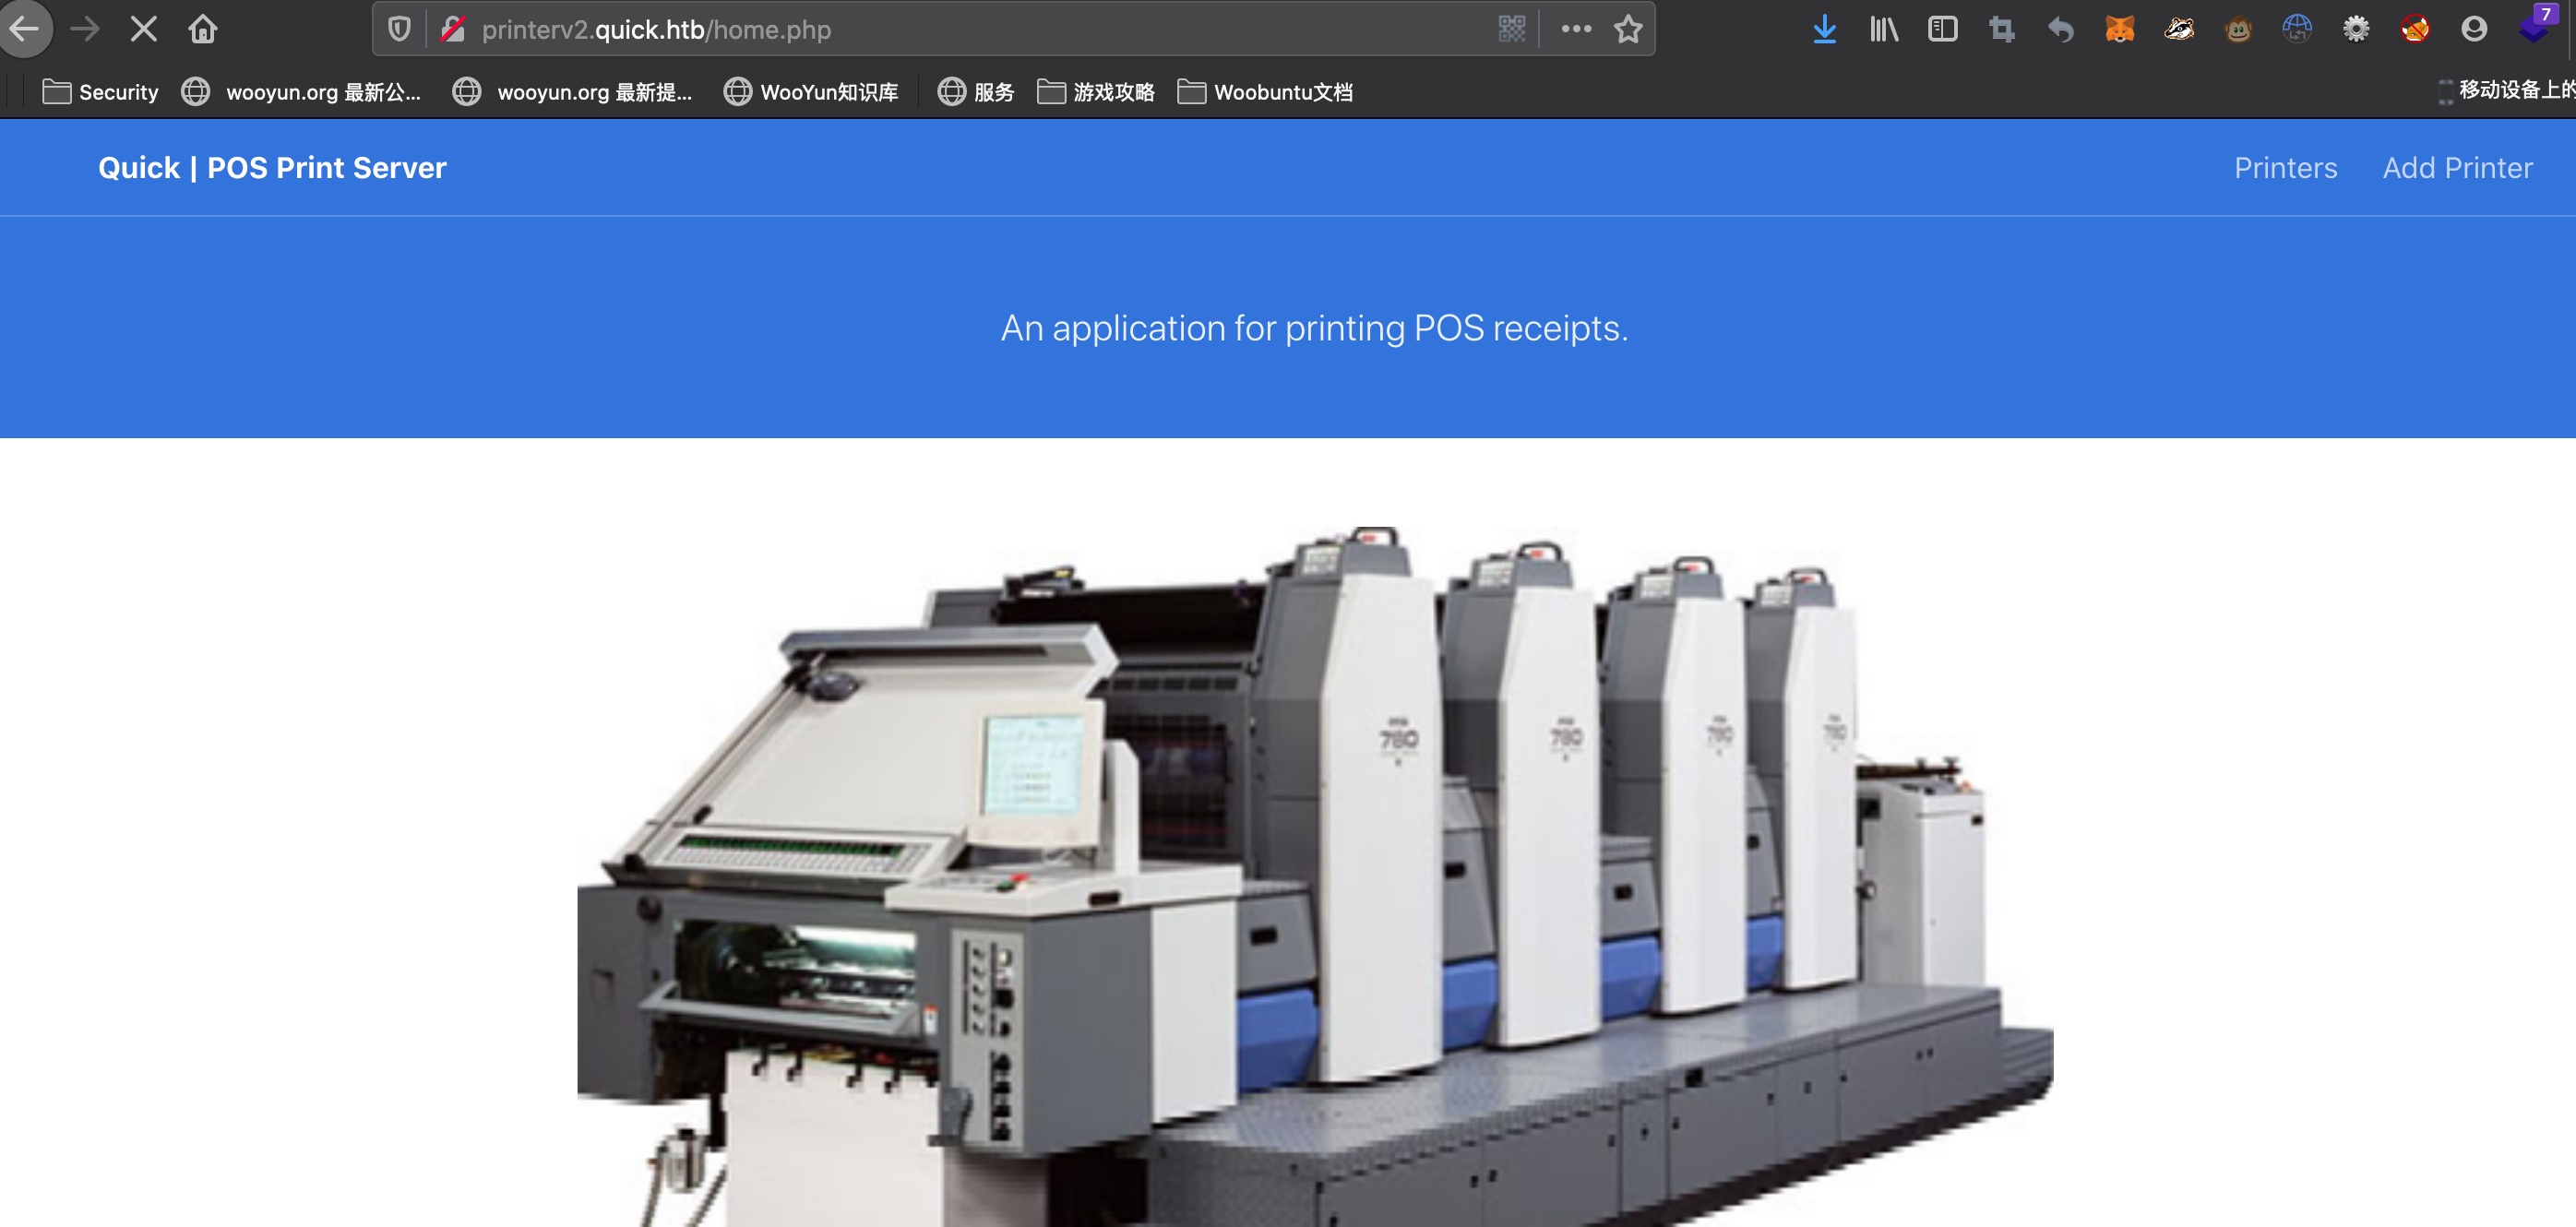
Task: Click the gear extension icon
Action: pyautogui.click(x=2356, y=29)
